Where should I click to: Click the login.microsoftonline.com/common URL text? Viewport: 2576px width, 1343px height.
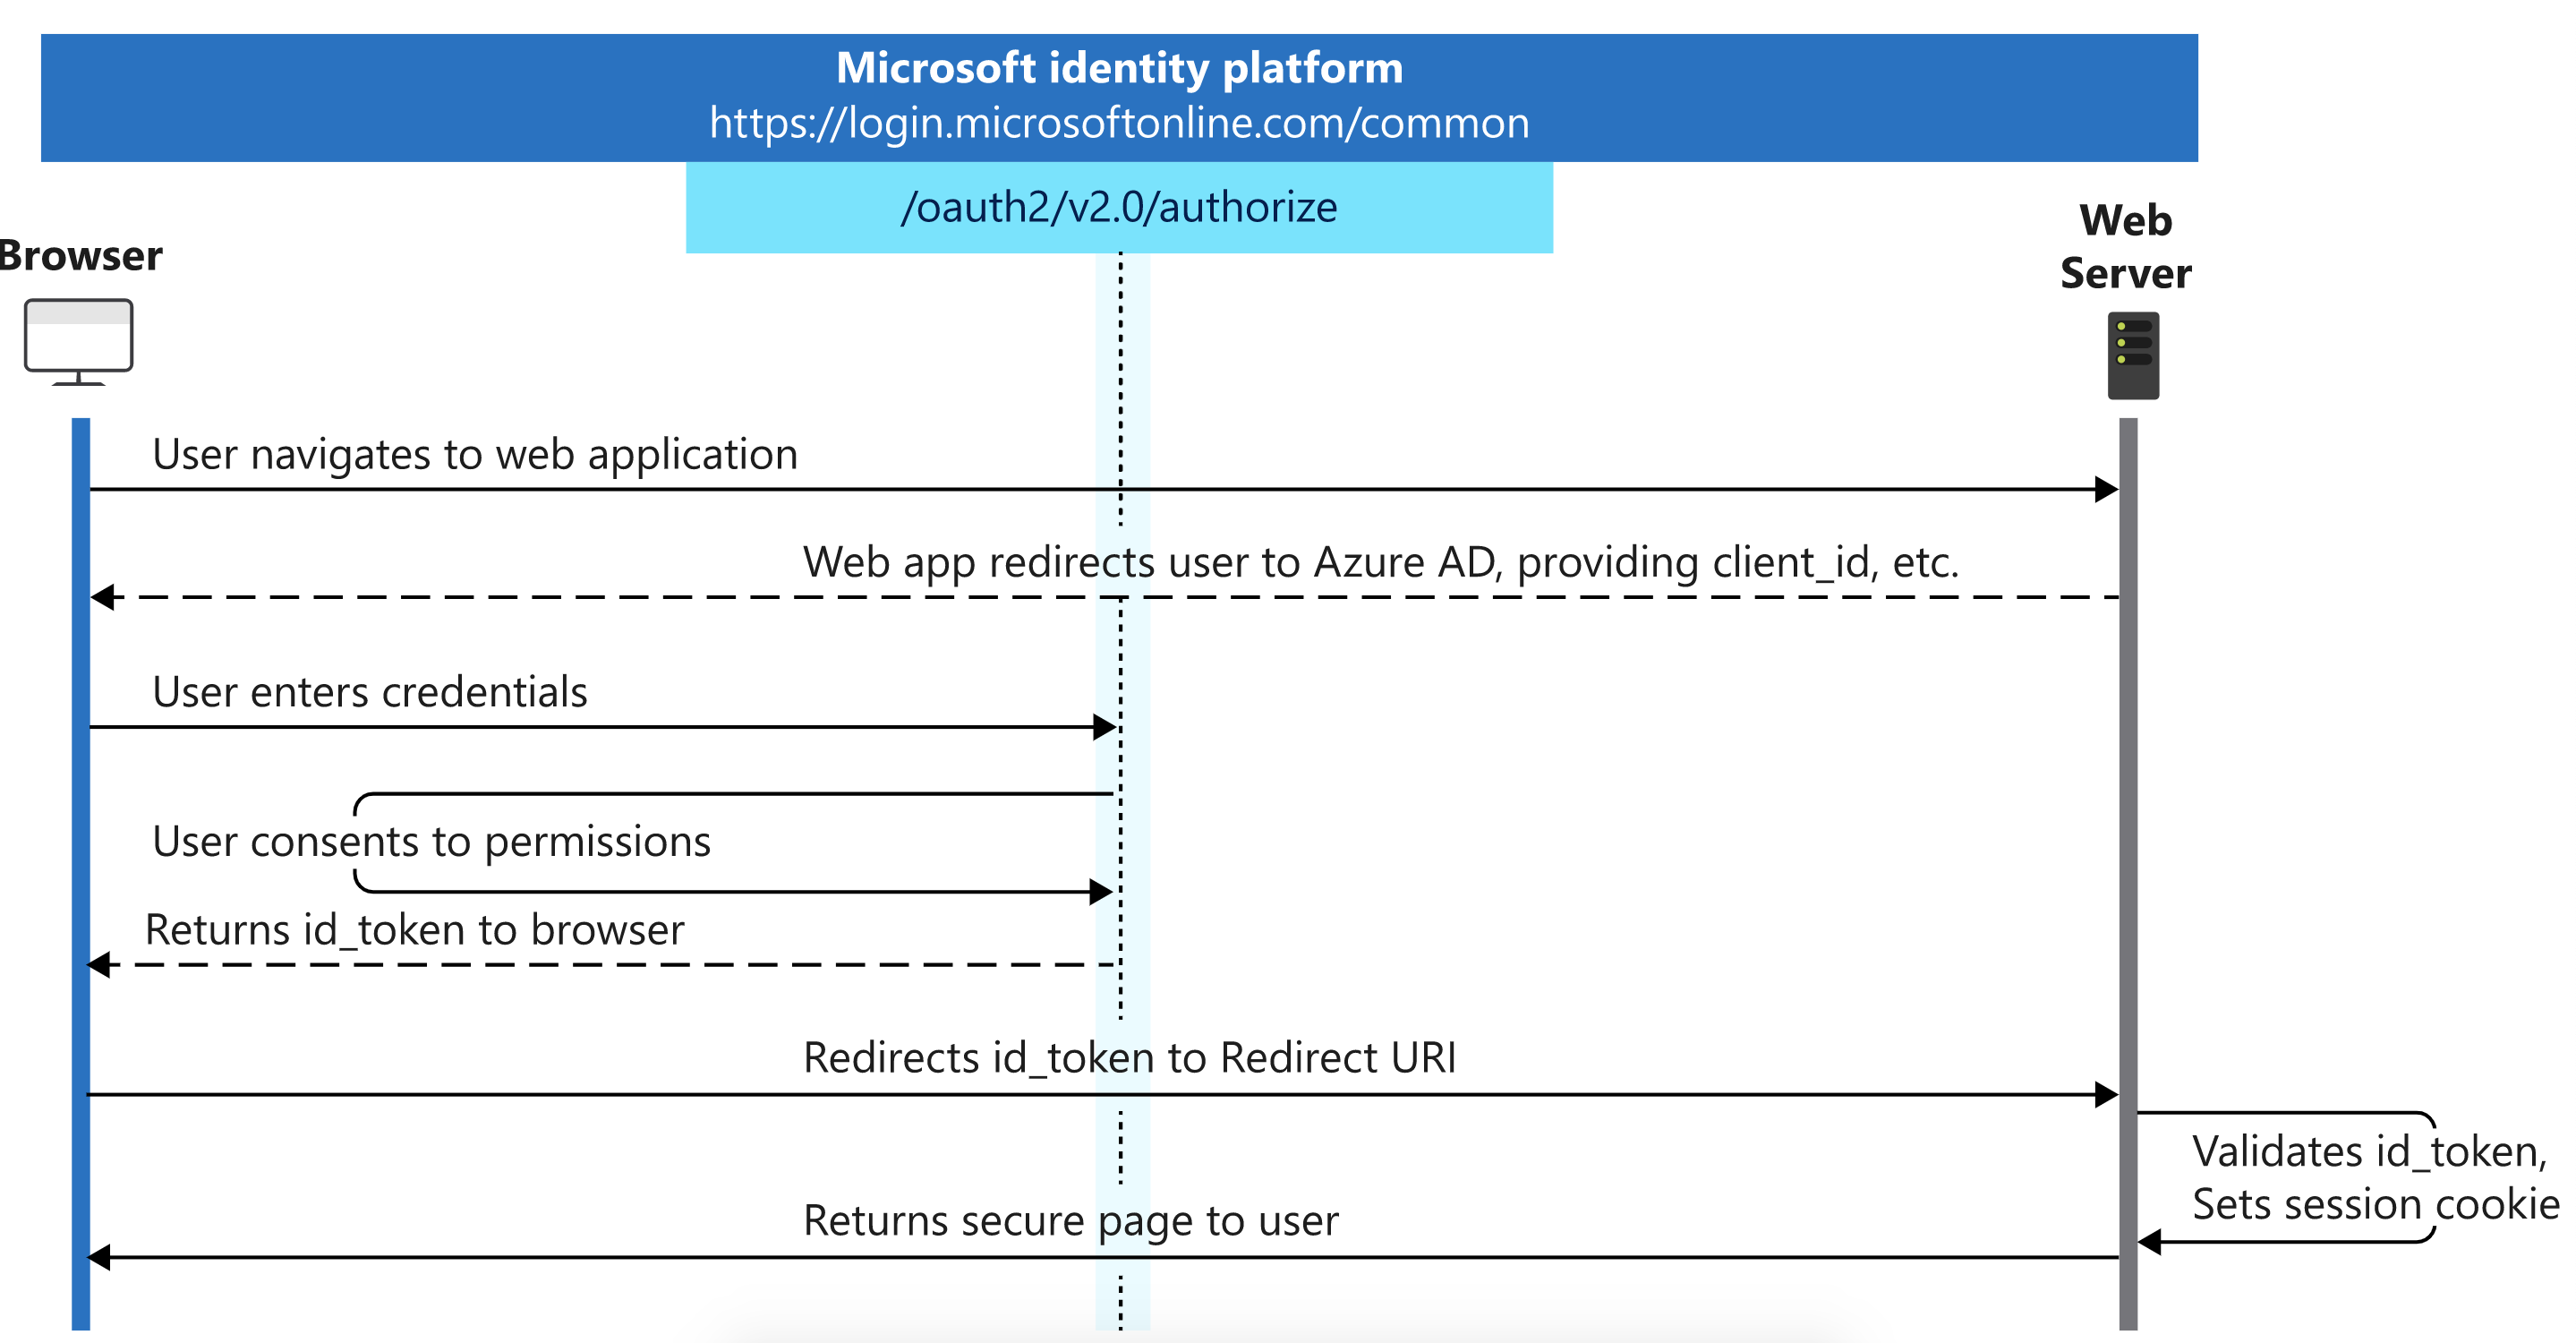[x=1118, y=123]
